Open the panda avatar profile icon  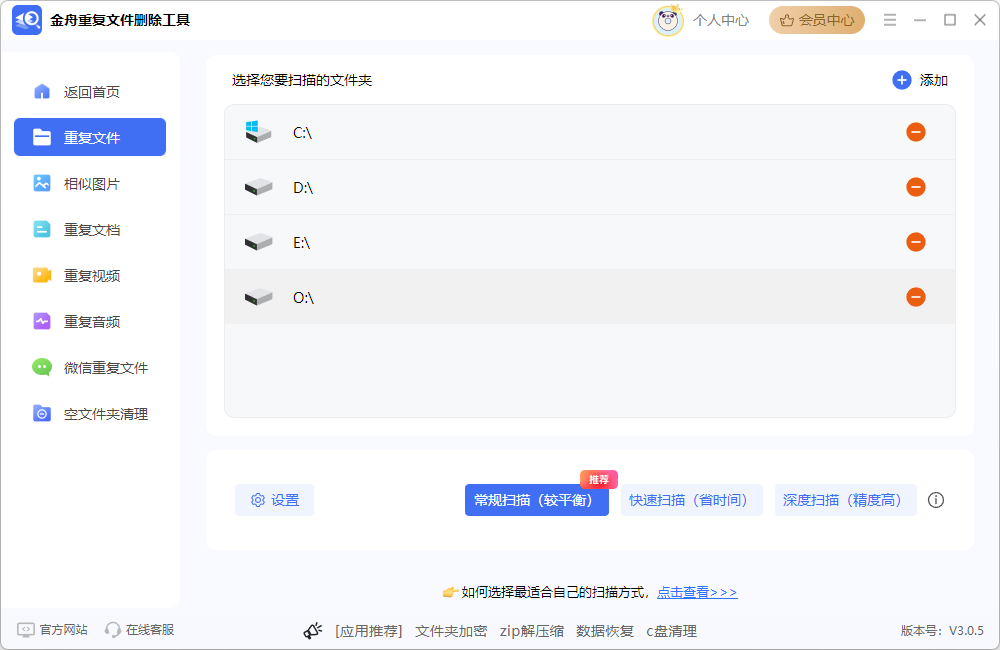668,20
